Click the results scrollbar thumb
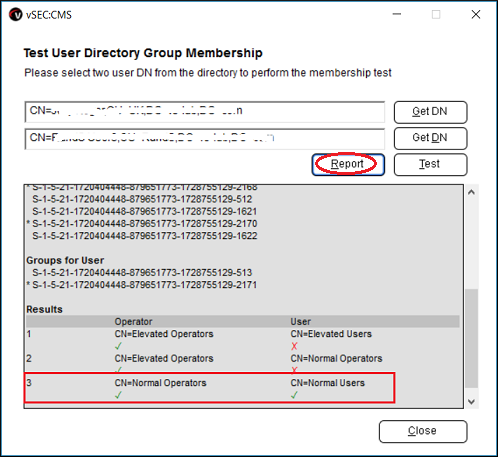 [x=471, y=338]
